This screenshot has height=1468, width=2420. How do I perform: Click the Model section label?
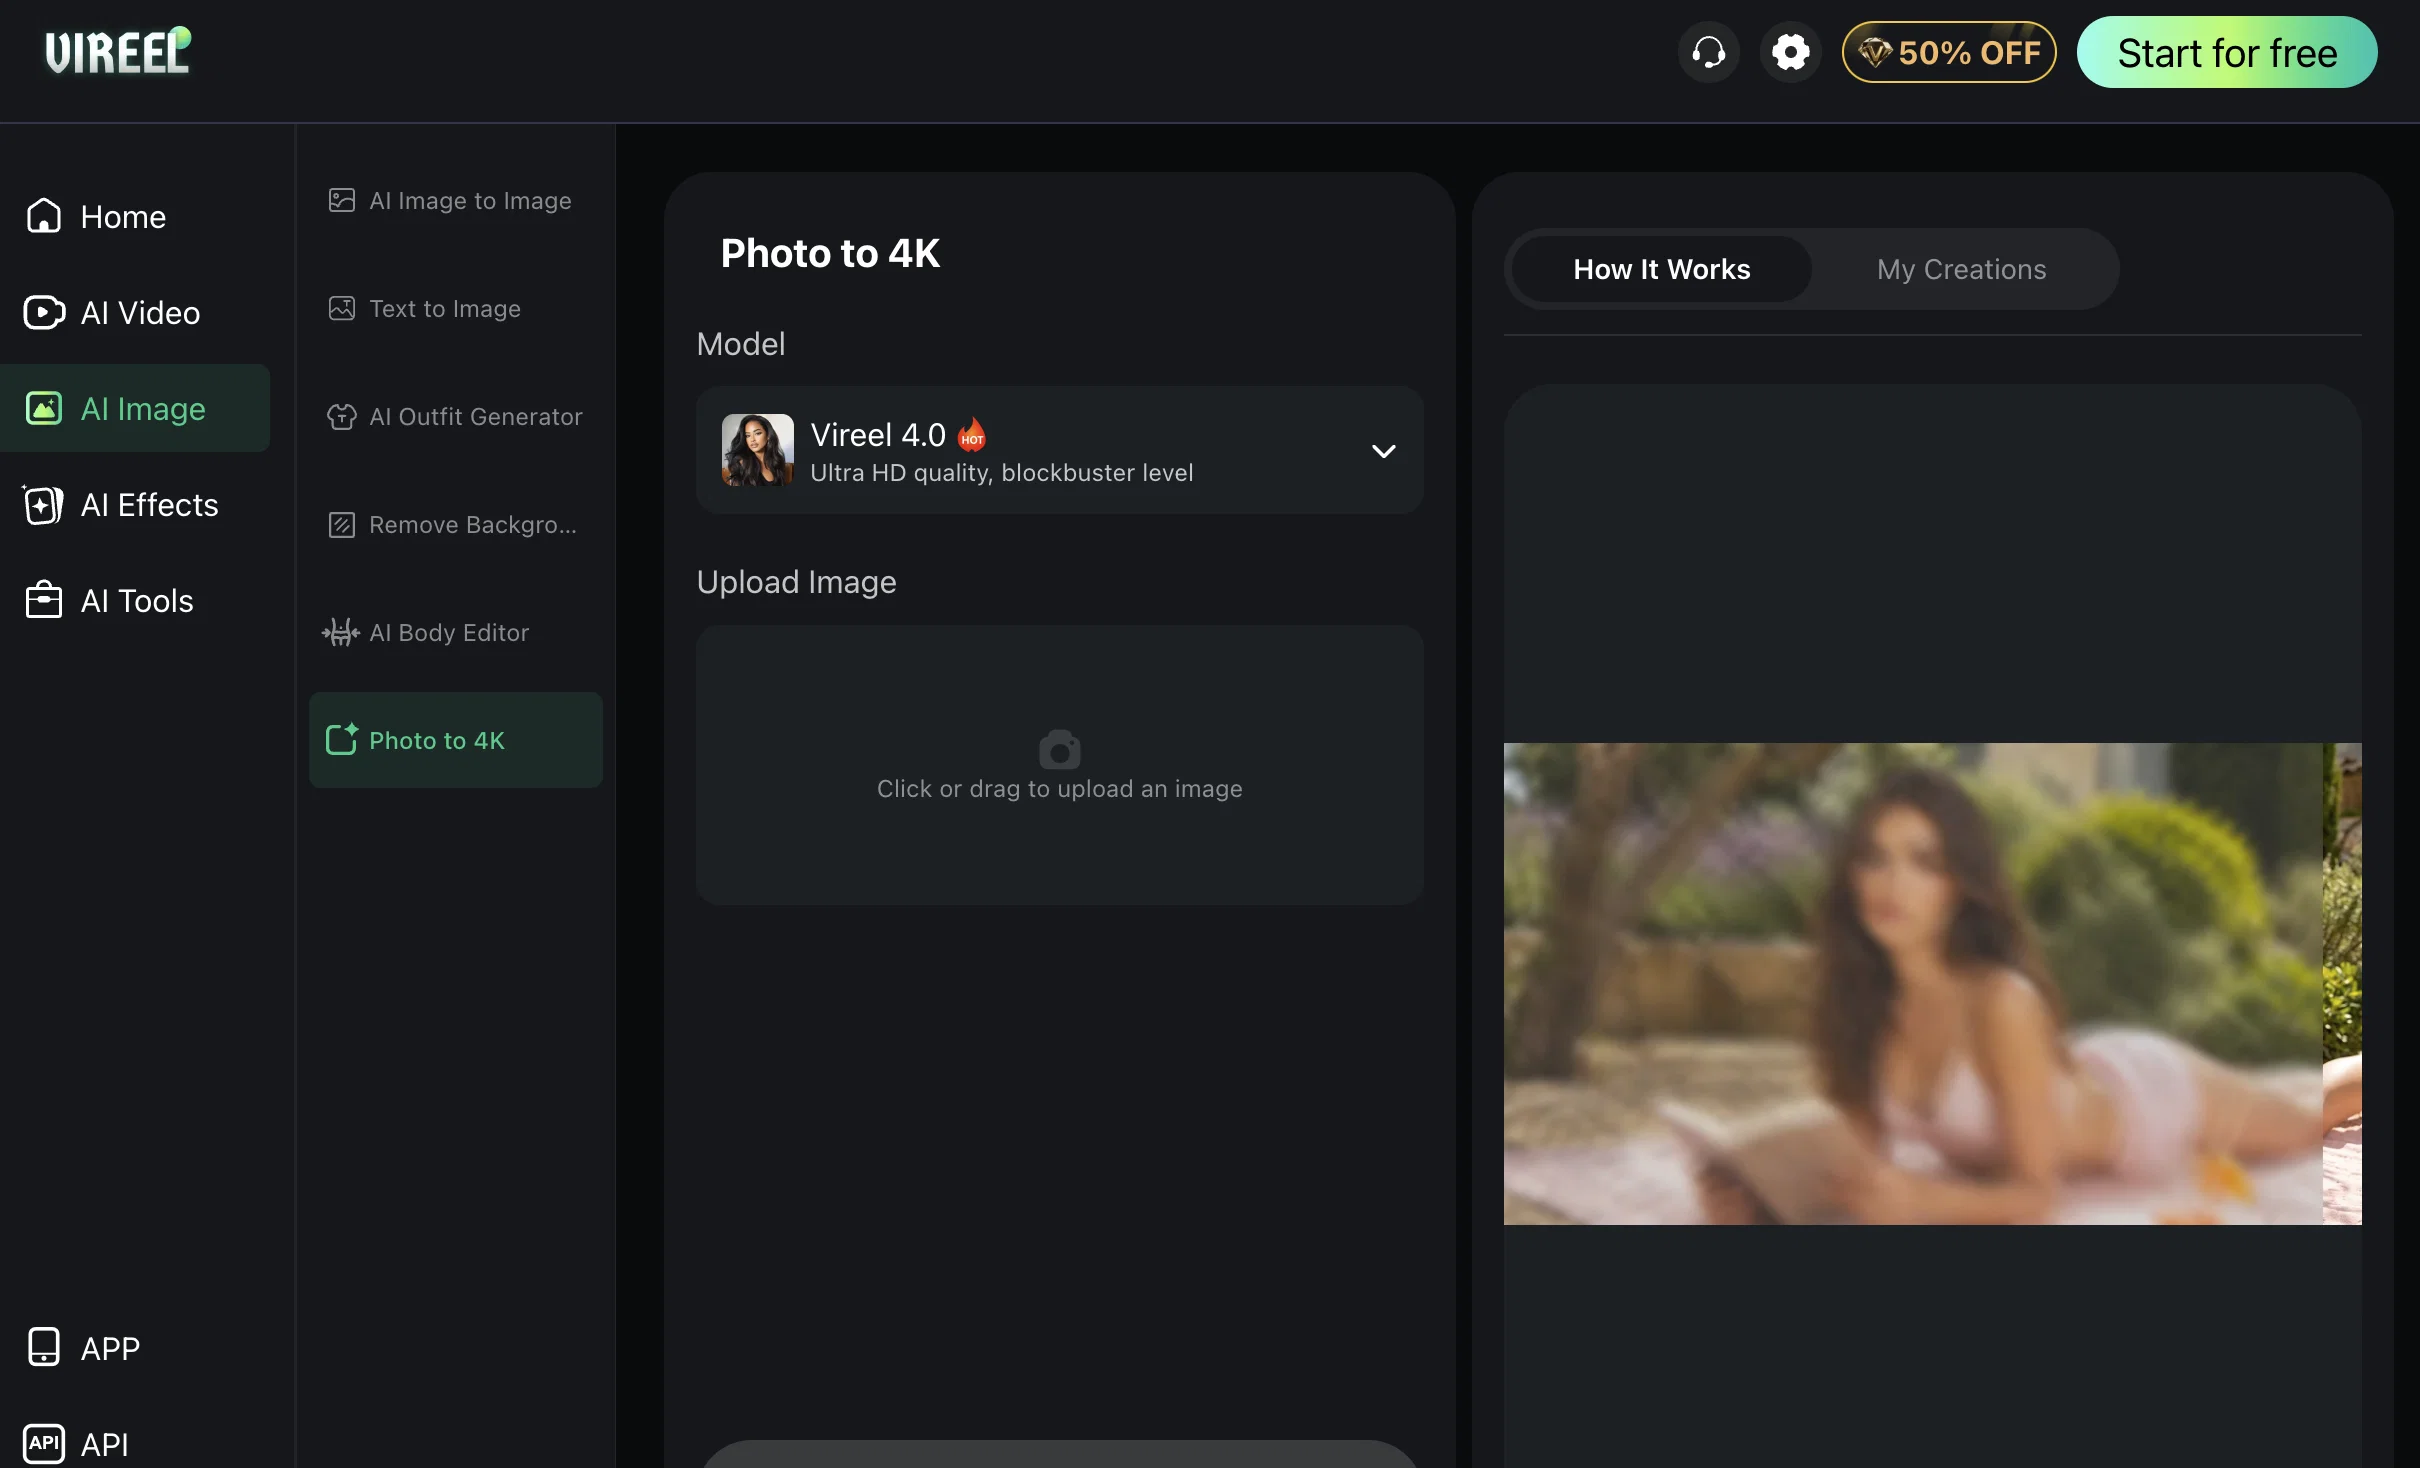click(741, 344)
